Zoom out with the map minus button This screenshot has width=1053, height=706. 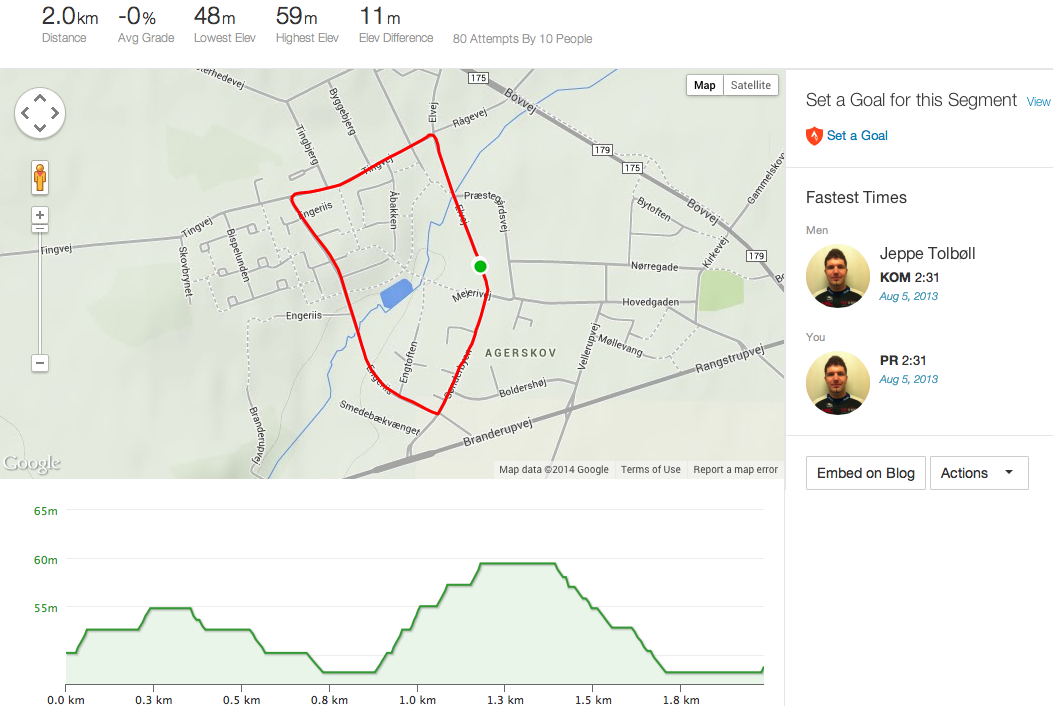[40, 363]
